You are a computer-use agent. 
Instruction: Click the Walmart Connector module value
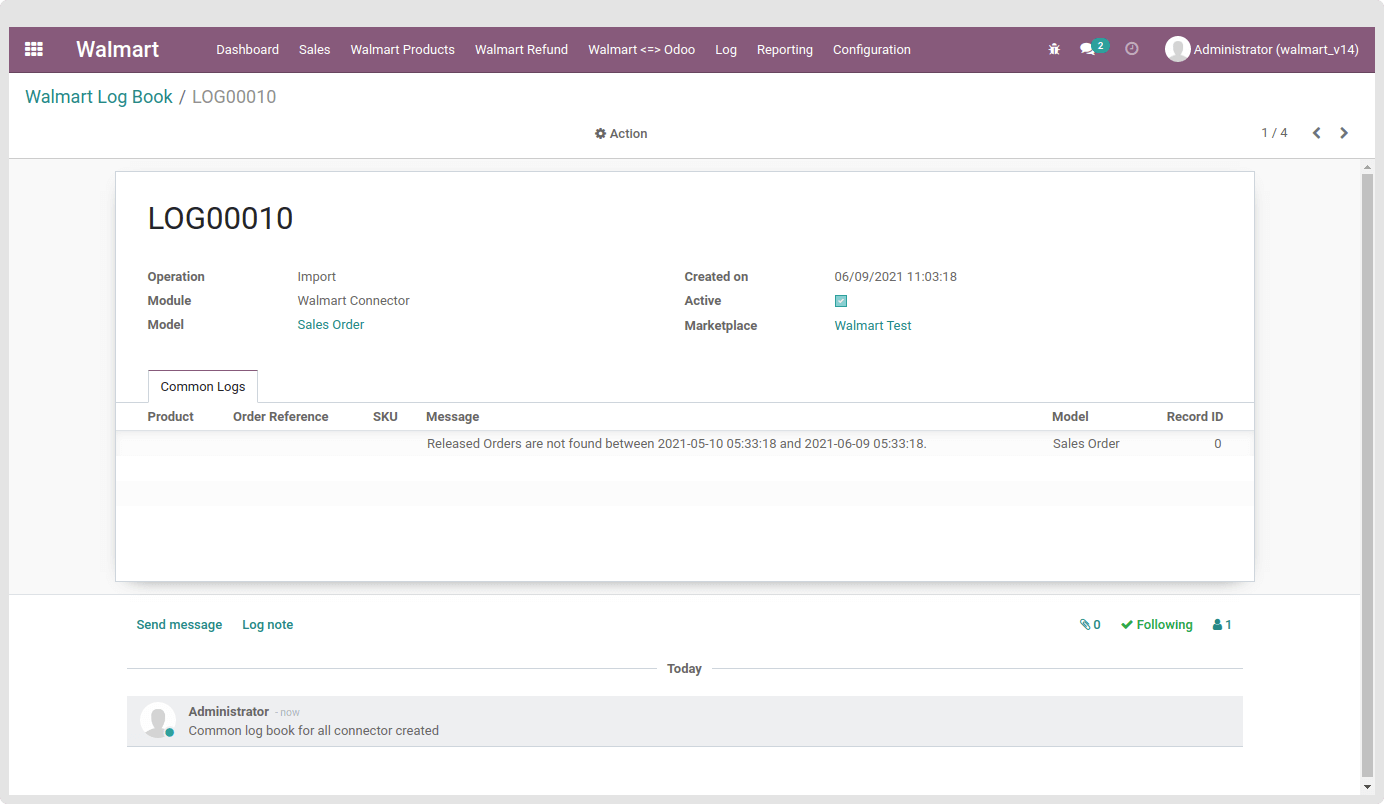coord(354,301)
